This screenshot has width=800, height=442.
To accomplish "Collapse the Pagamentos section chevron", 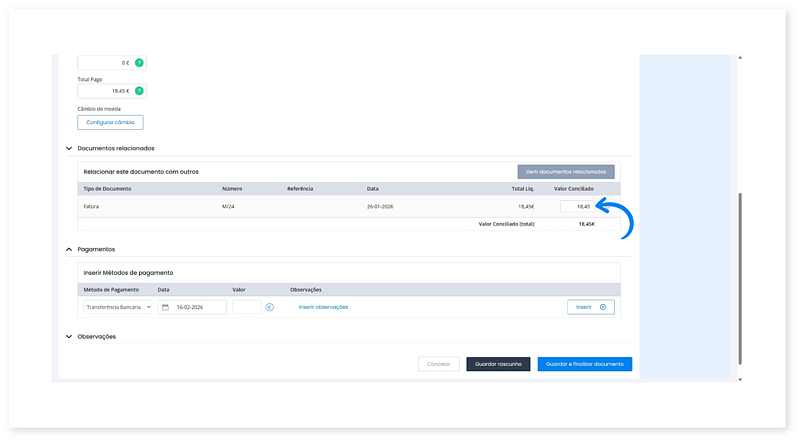I will click(x=68, y=249).
